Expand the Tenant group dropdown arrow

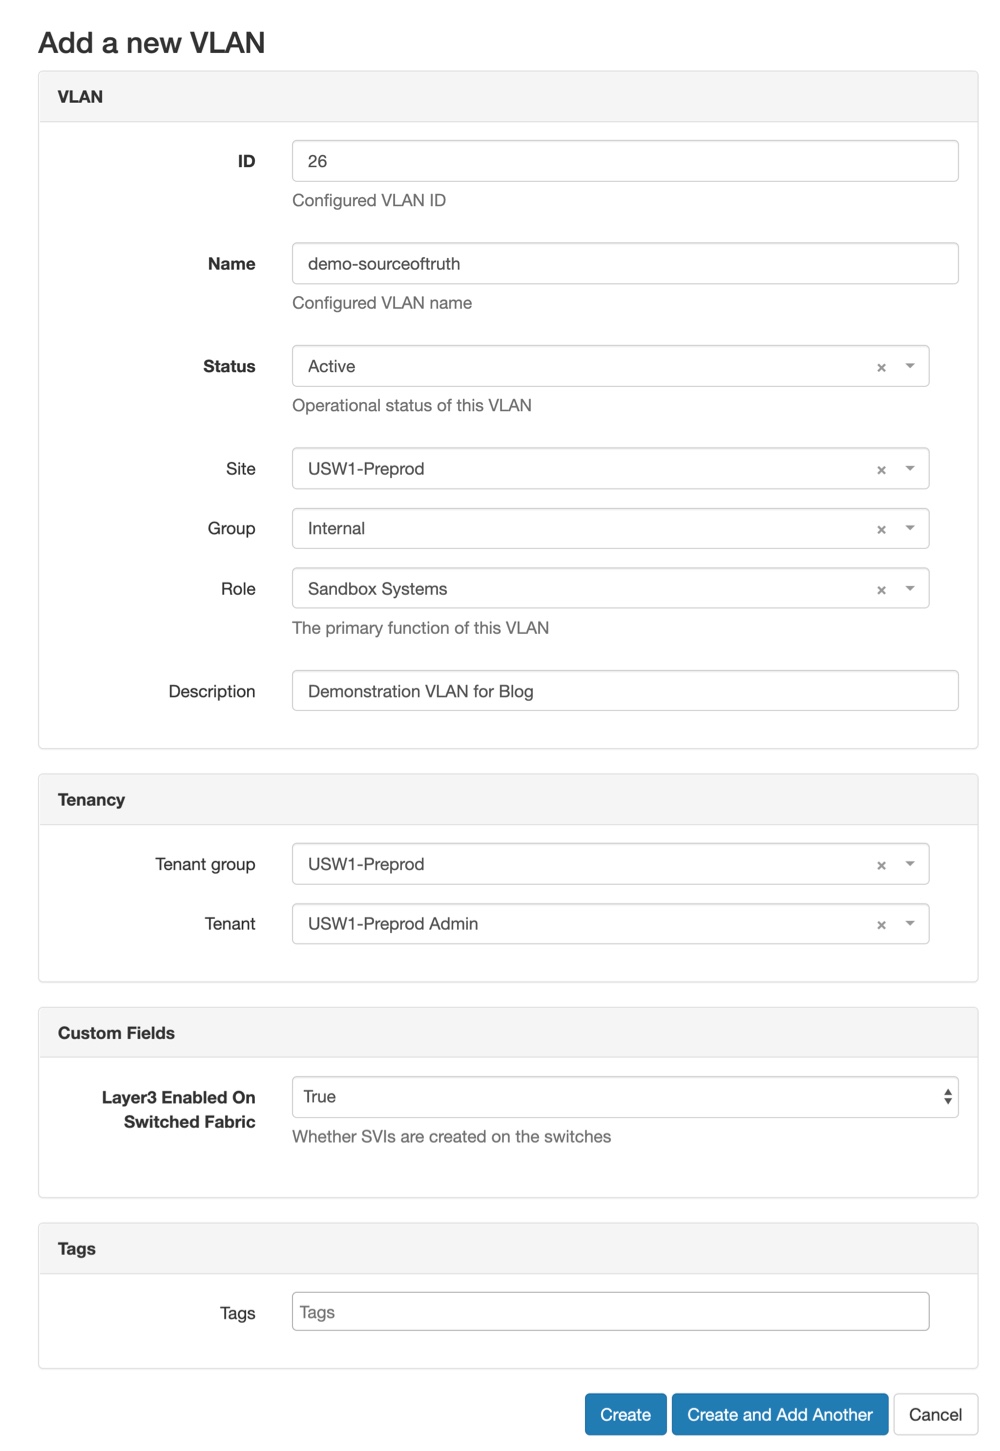coord(910,865)
